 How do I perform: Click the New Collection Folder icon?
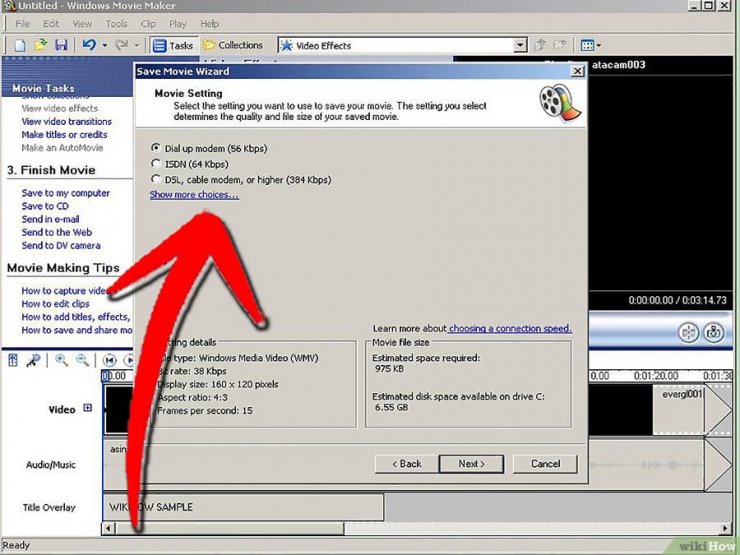[x=560, y=45]
